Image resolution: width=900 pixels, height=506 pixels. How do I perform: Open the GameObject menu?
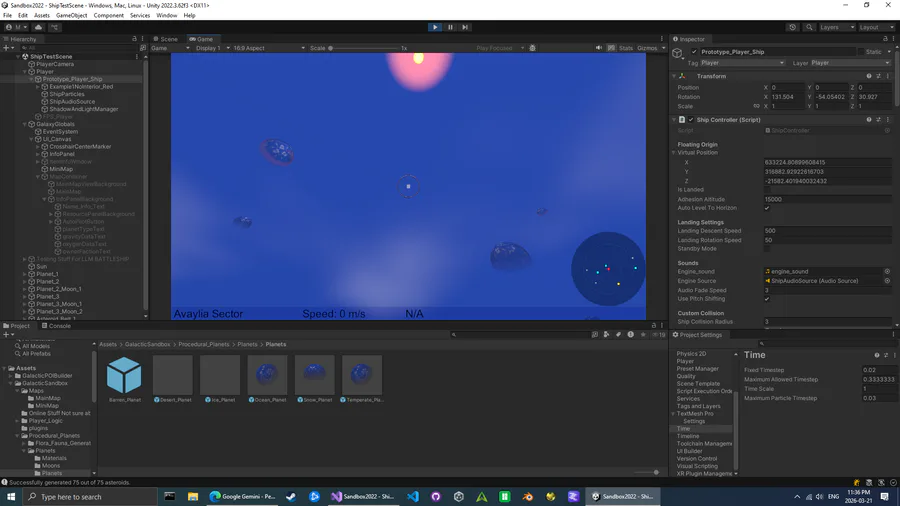(x=72, y=15)
